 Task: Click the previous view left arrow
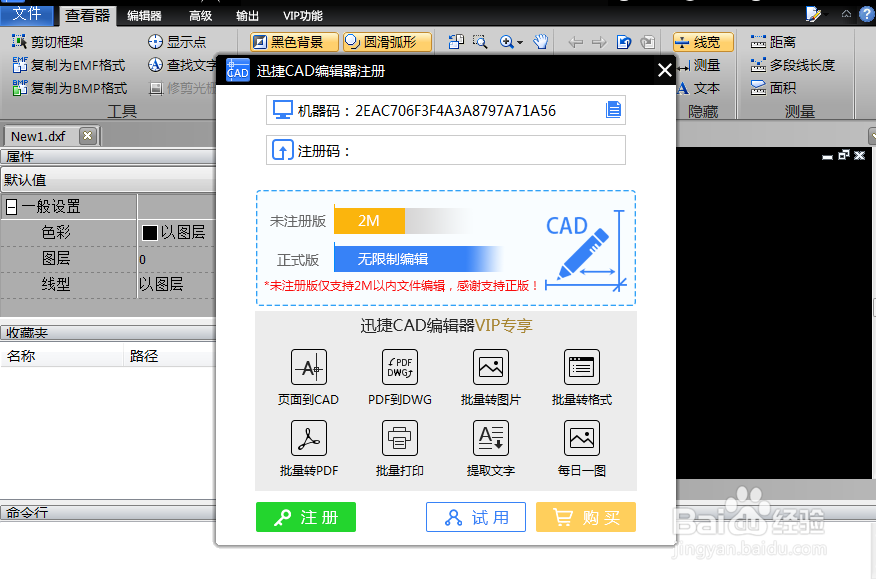[575, 42]
